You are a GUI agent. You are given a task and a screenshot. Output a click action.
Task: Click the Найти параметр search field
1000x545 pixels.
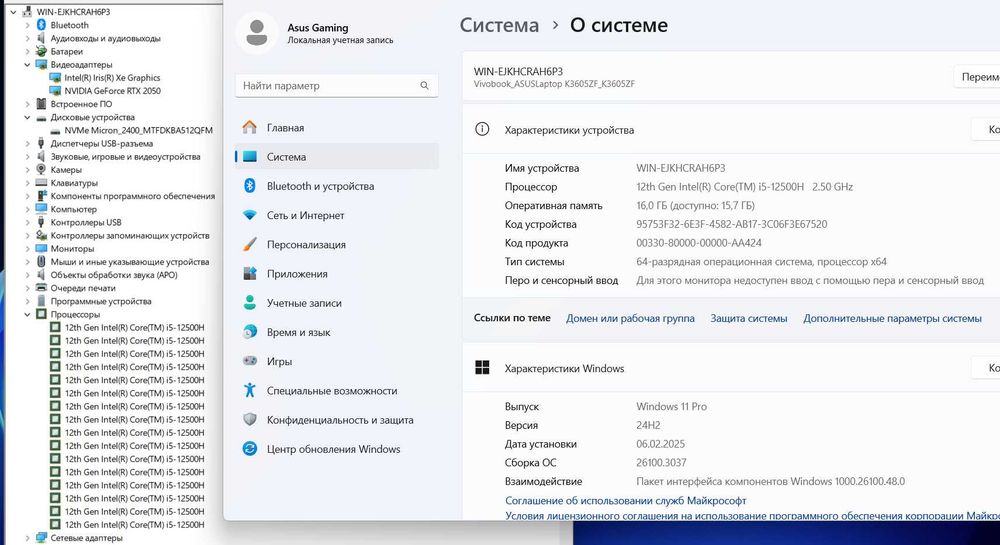point(337,85)
